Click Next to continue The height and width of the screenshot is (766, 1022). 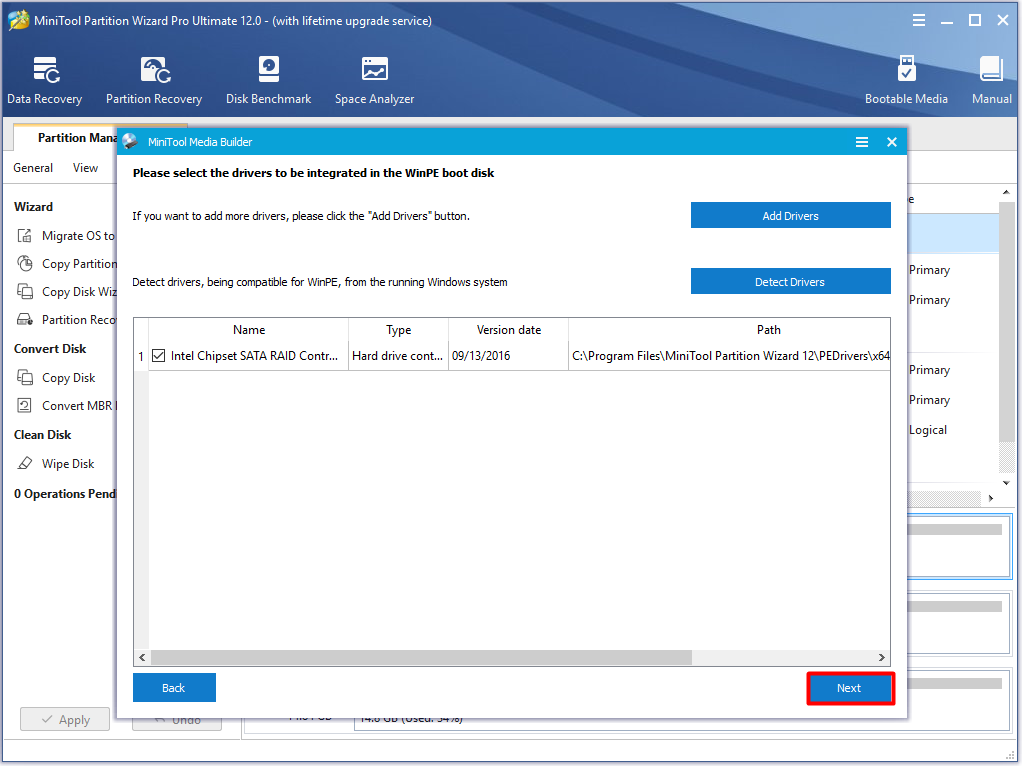pyautogui.click(x=849, y=688)
